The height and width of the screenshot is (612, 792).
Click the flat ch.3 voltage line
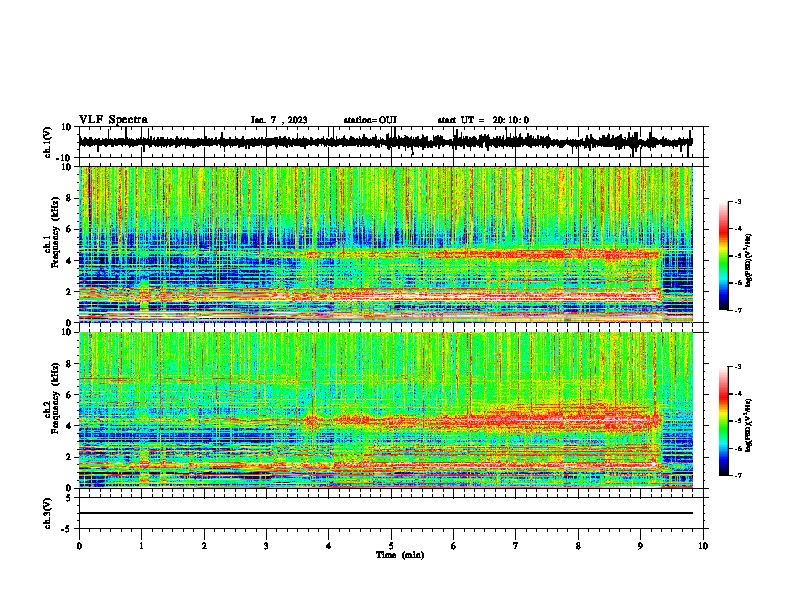(x=386, y=513)
